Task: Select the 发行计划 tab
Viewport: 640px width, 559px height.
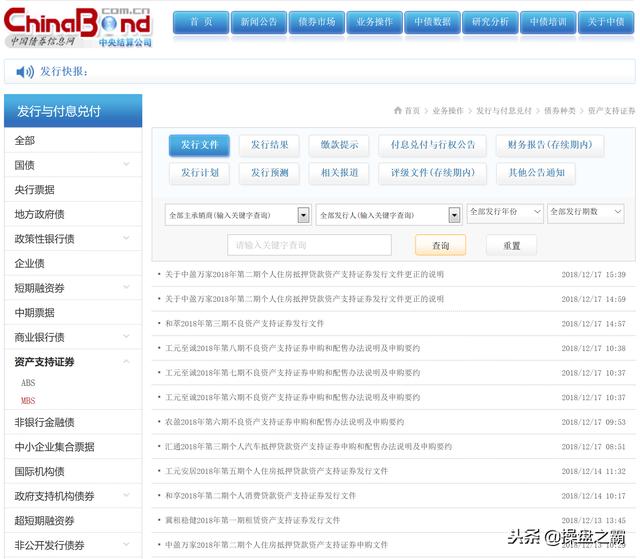Action: coord(200,173)
